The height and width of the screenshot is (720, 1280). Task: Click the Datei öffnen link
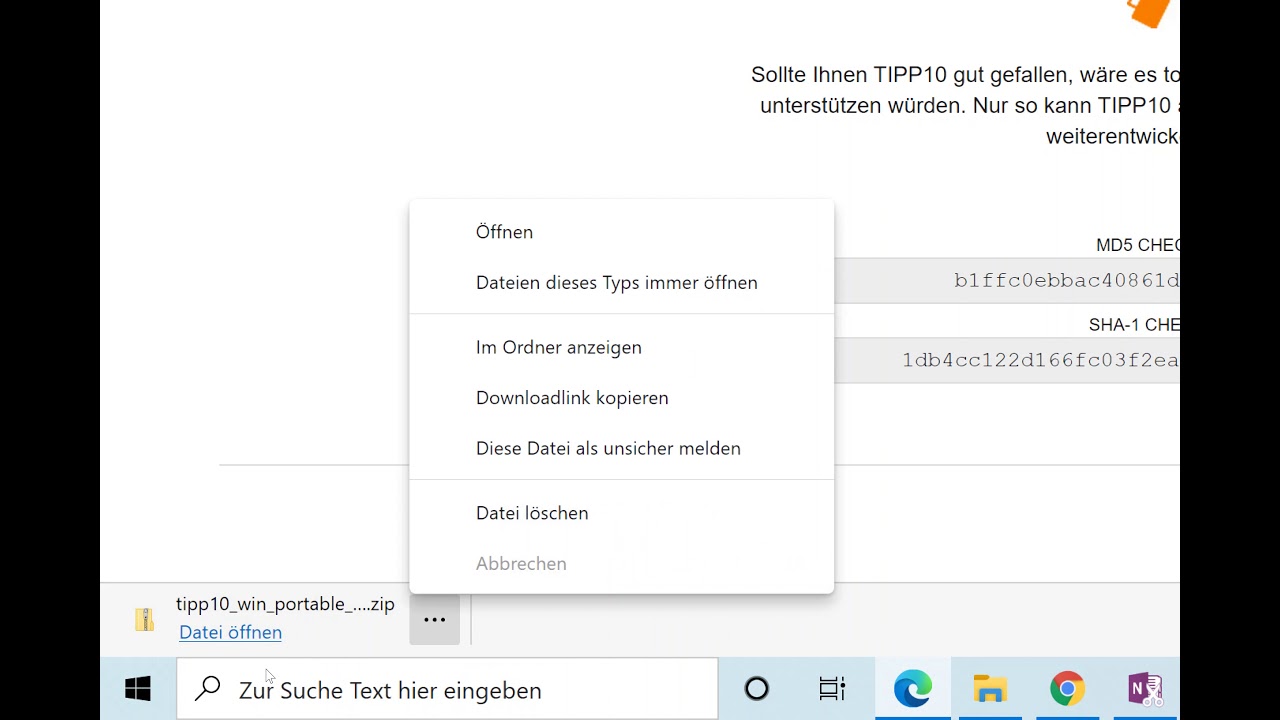point(230,632)
